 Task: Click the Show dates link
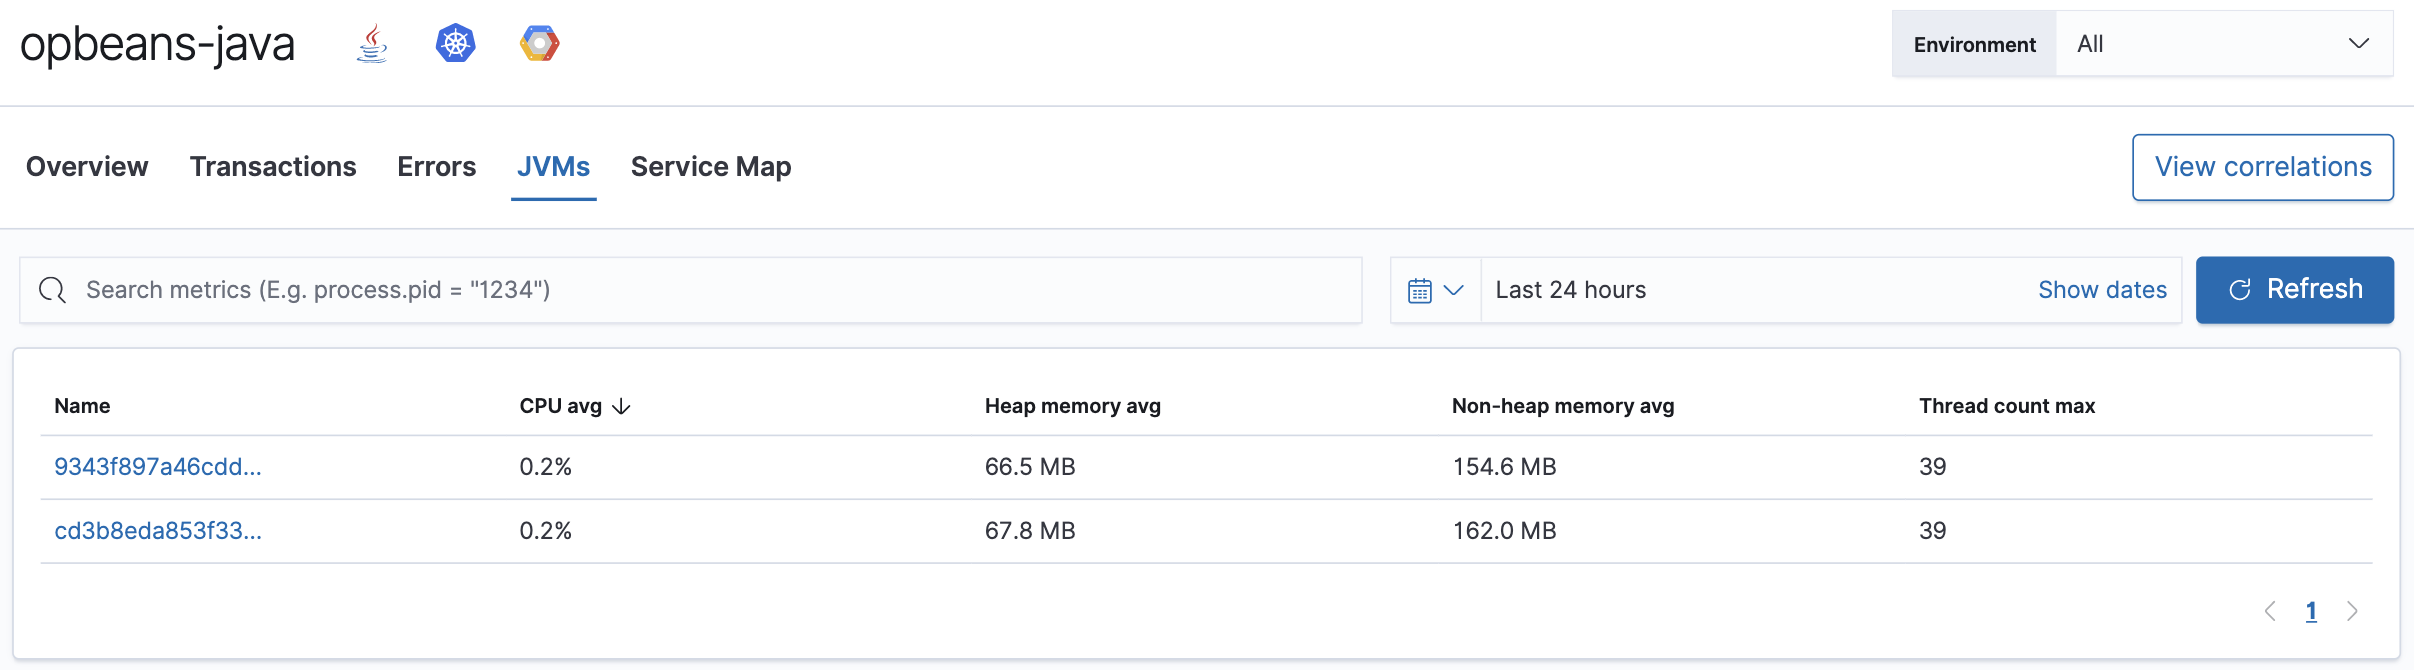tap(2102, 290)
